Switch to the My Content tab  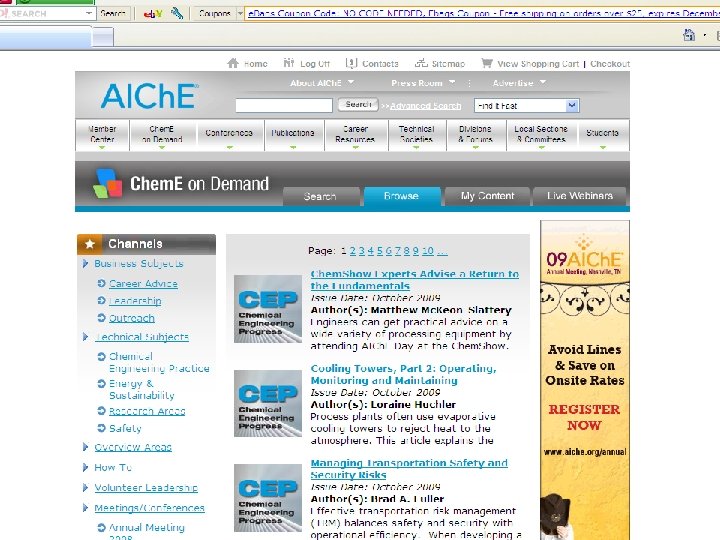pos(487,196)
